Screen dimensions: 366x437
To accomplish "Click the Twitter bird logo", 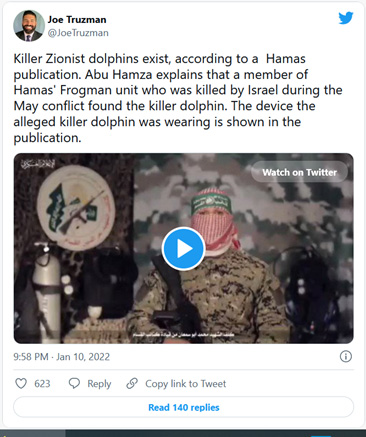I will click(346, 18).
